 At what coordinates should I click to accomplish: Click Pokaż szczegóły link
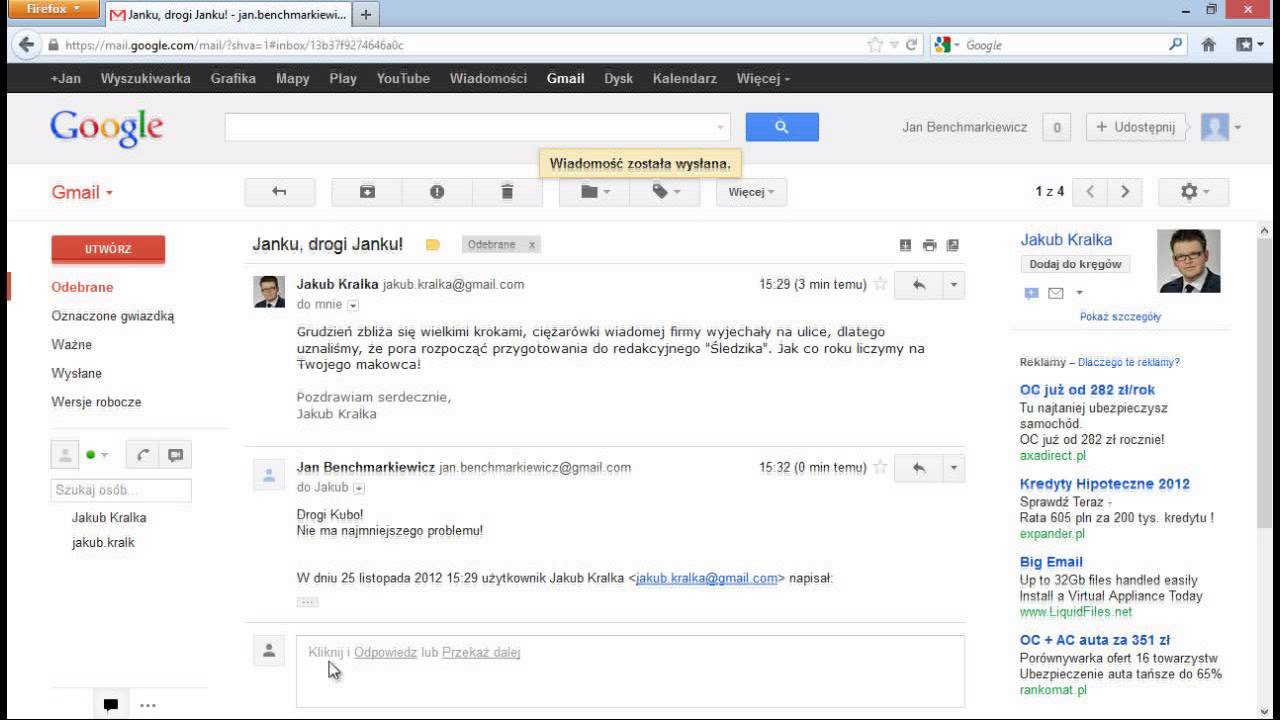(1120, 317)
